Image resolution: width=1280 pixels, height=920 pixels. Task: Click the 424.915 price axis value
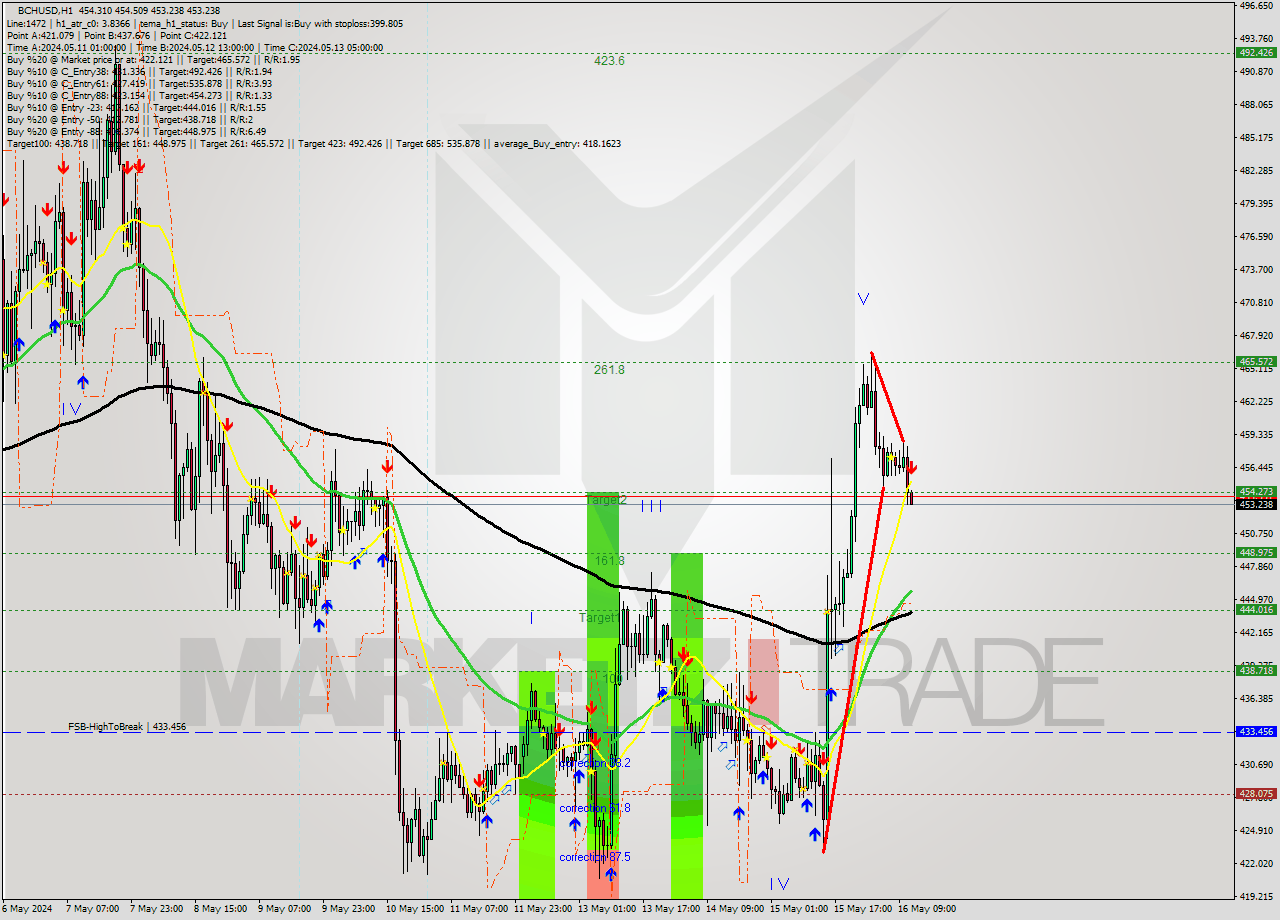[x=1255, y=831]
